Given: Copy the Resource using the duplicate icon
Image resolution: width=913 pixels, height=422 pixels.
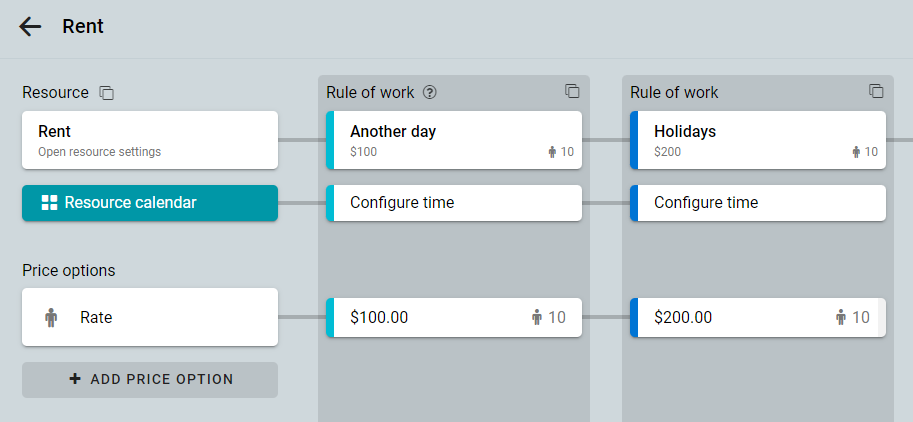Looking at the screenshot, I should pyautogui.click(x=107, y=93).
